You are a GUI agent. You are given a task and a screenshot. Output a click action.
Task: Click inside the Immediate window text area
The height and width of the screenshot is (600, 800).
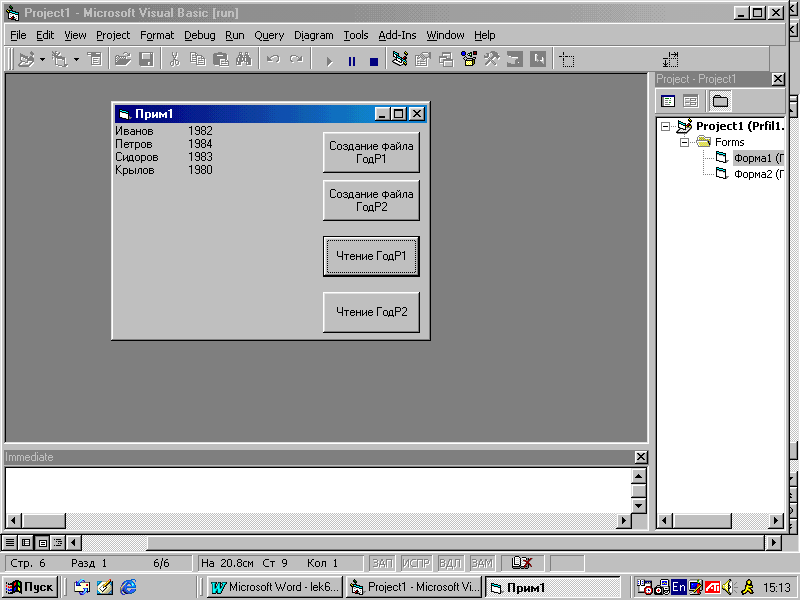pyautogui.click(x=318, y=490)
